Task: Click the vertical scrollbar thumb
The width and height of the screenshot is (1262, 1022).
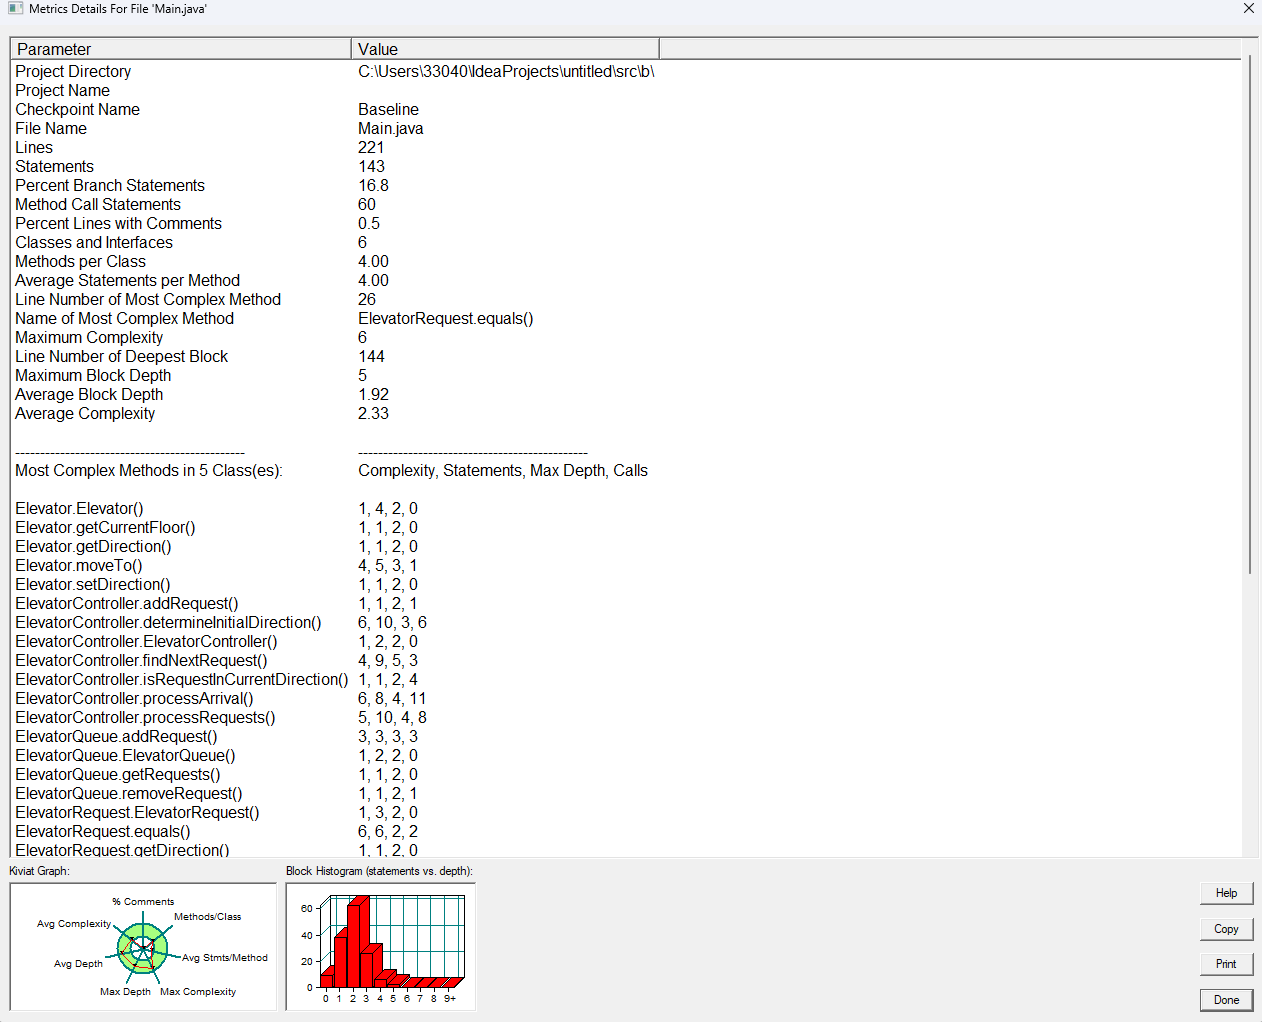Action: [1250, 315]
